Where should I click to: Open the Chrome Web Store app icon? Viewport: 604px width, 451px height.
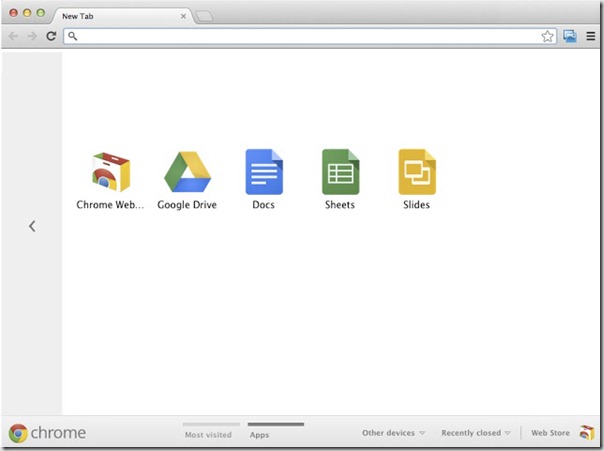(x=111, y=172)
